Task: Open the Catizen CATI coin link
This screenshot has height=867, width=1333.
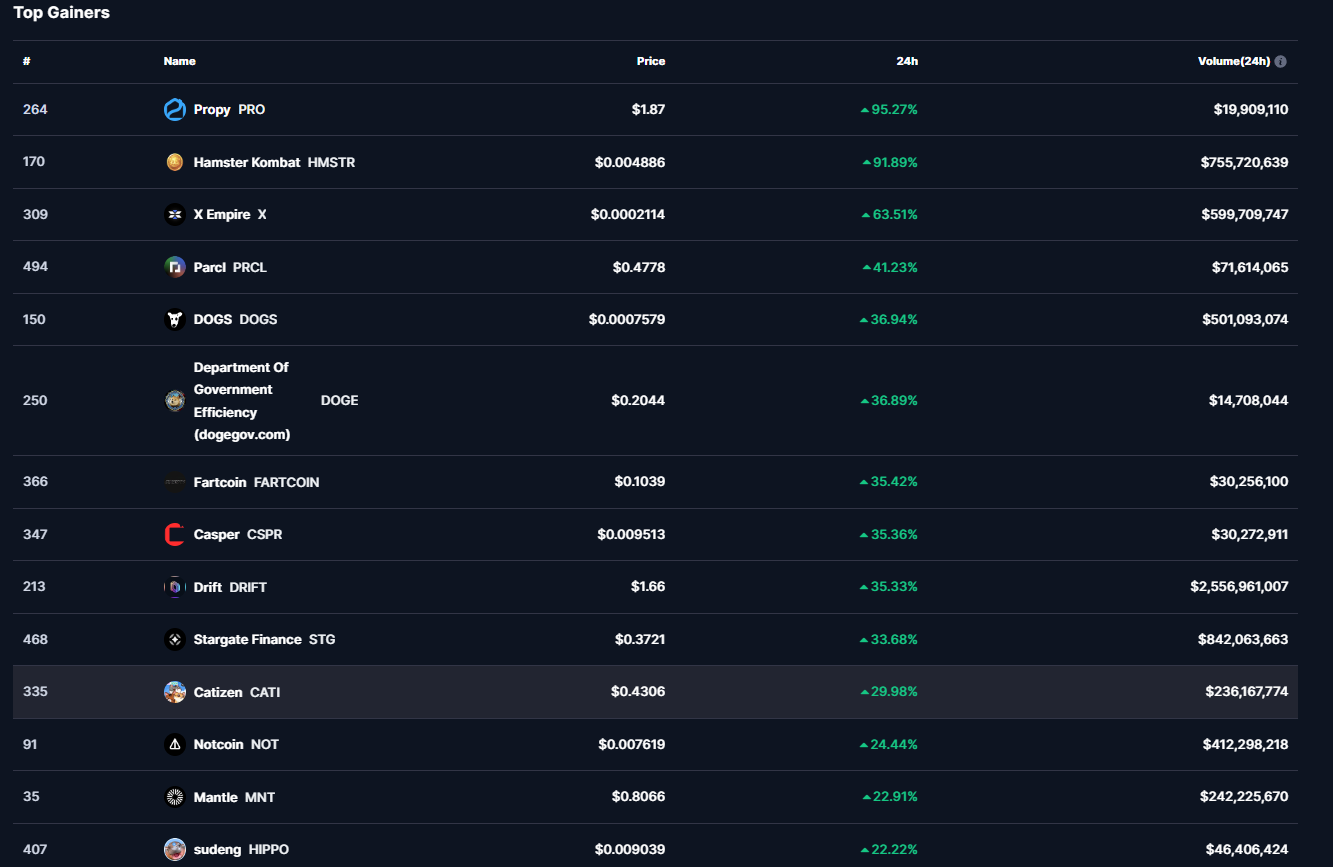Action: click(236, 692)
